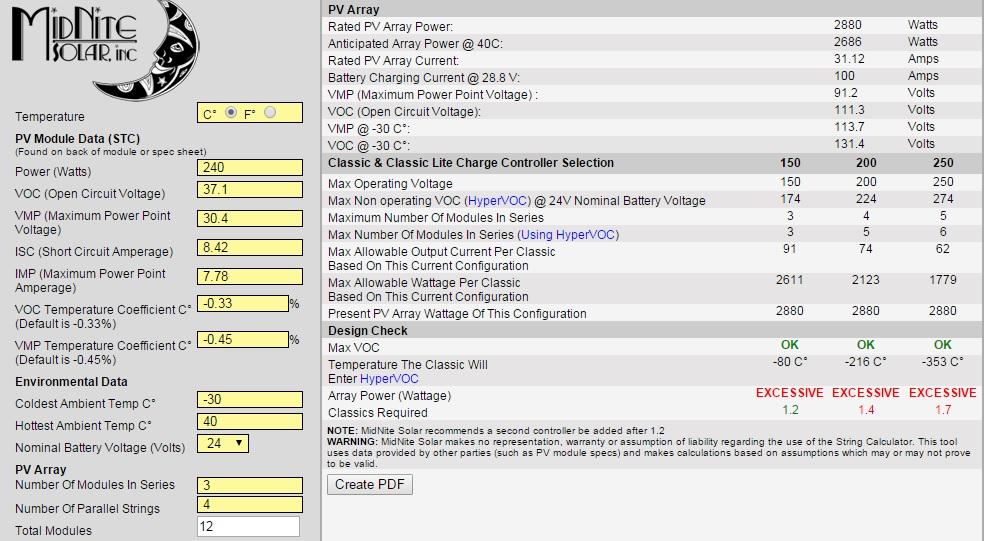Click the Number Of Modules In Series field
This screenshot has height=541, width=984.
tap(250, 485)
